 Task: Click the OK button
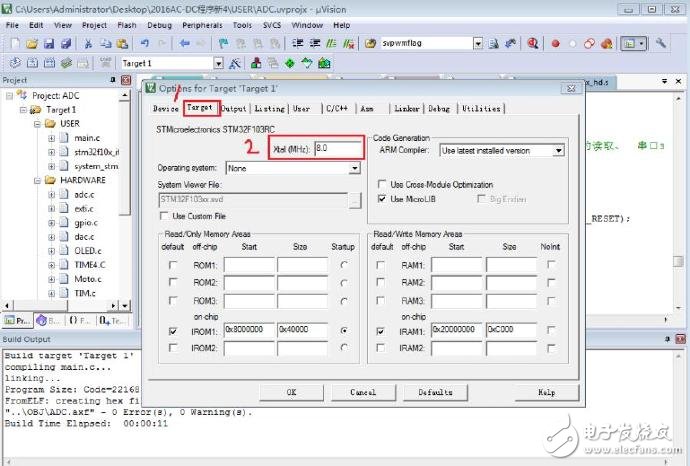tap(291, 392)
